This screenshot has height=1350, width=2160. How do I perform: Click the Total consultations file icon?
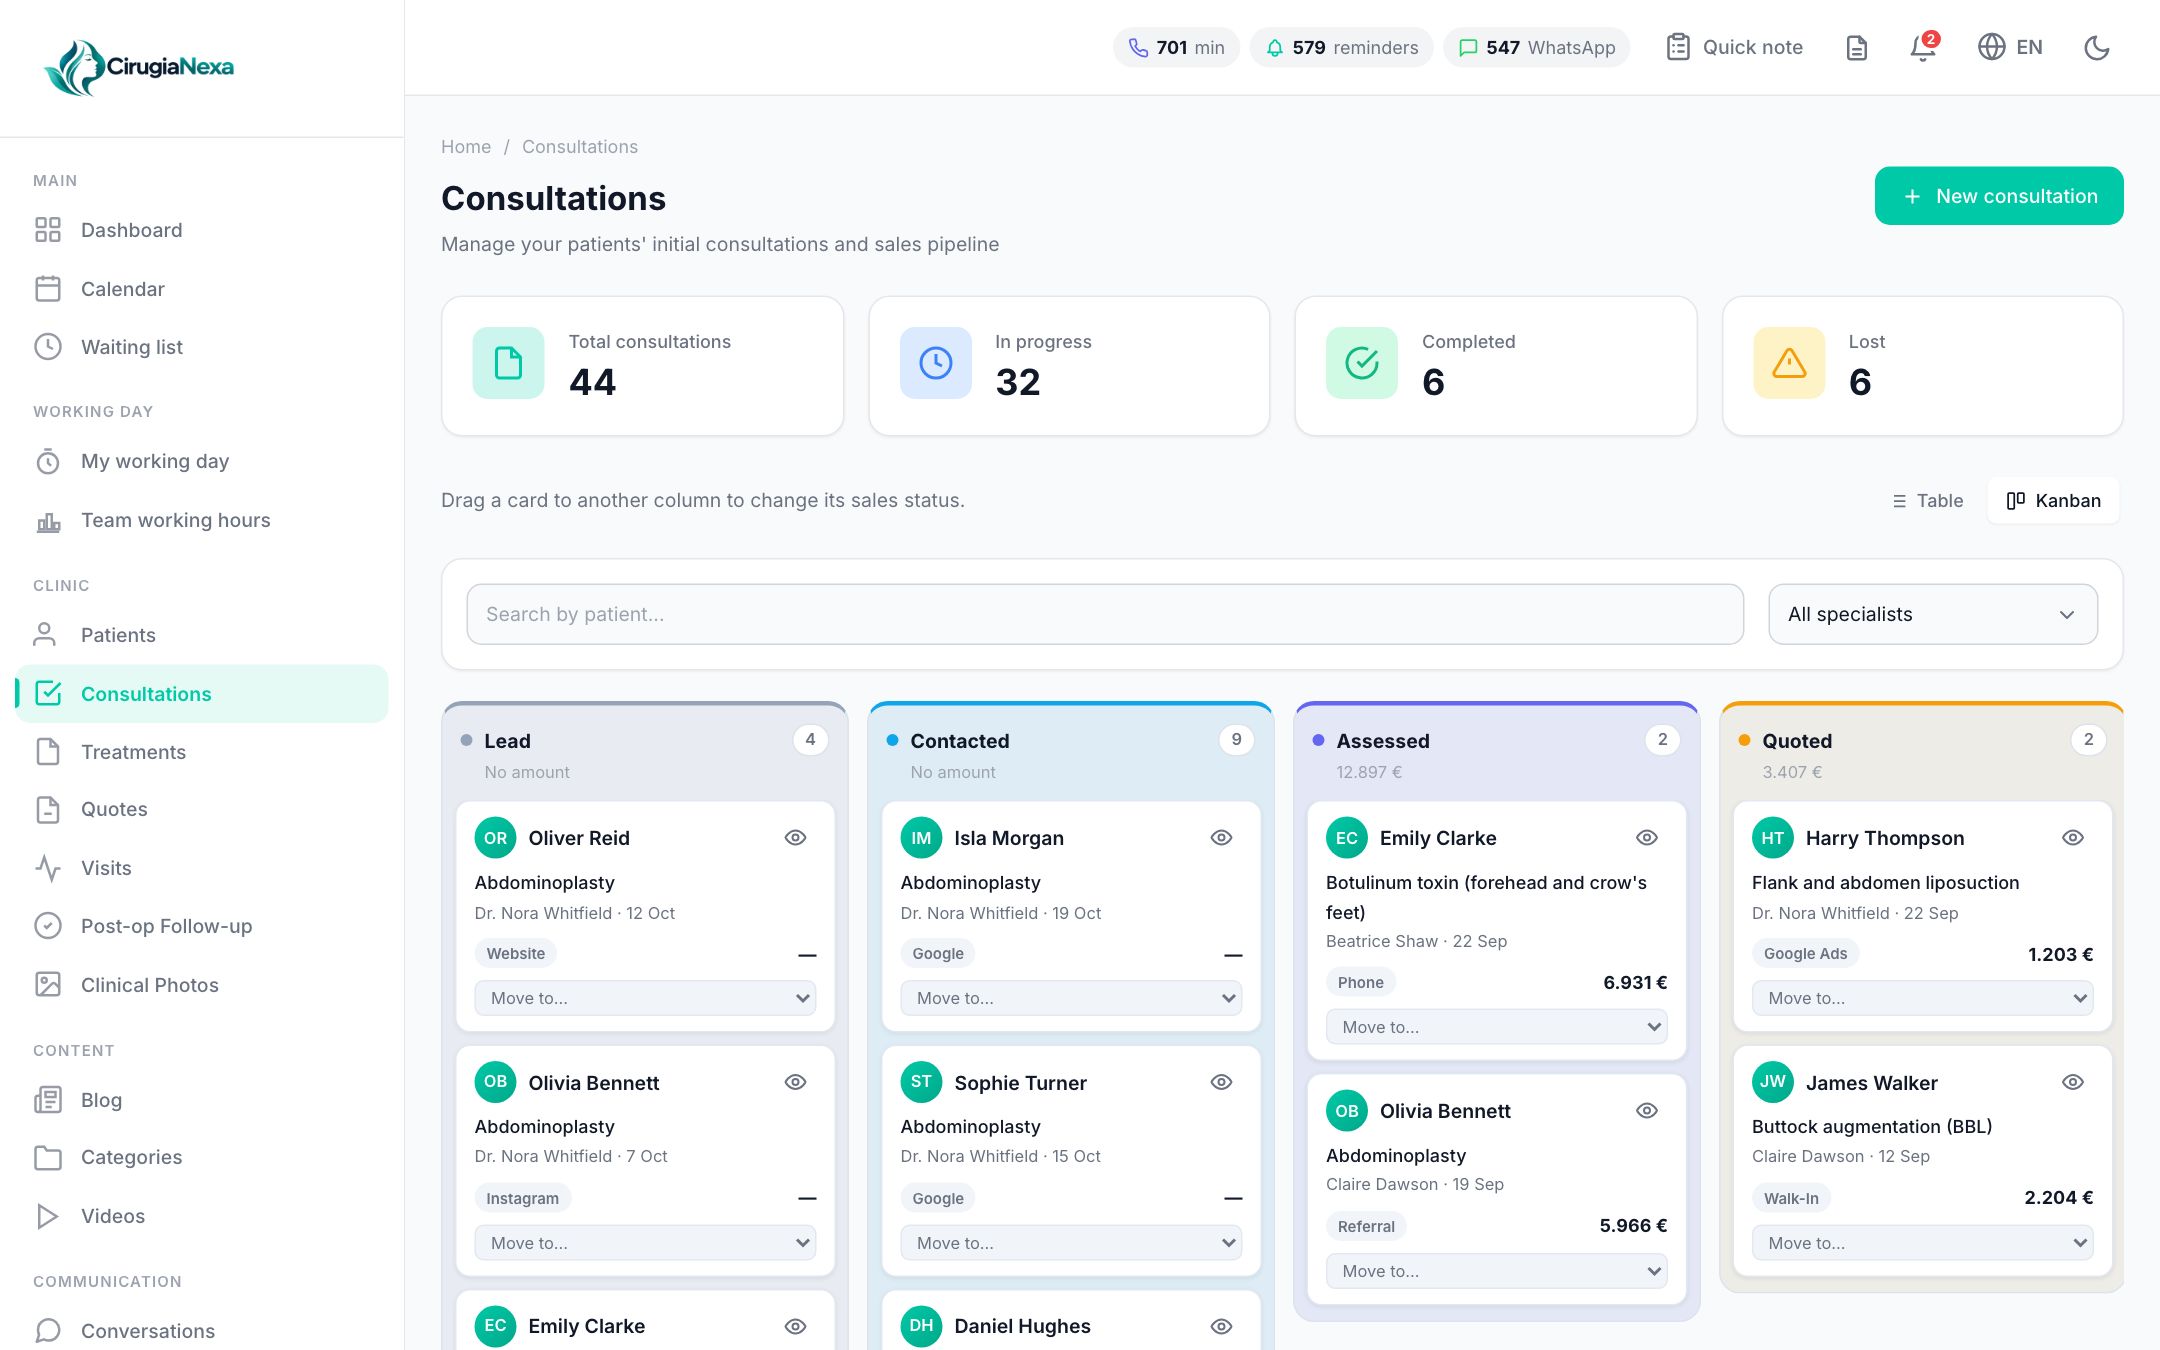point(508,363)
